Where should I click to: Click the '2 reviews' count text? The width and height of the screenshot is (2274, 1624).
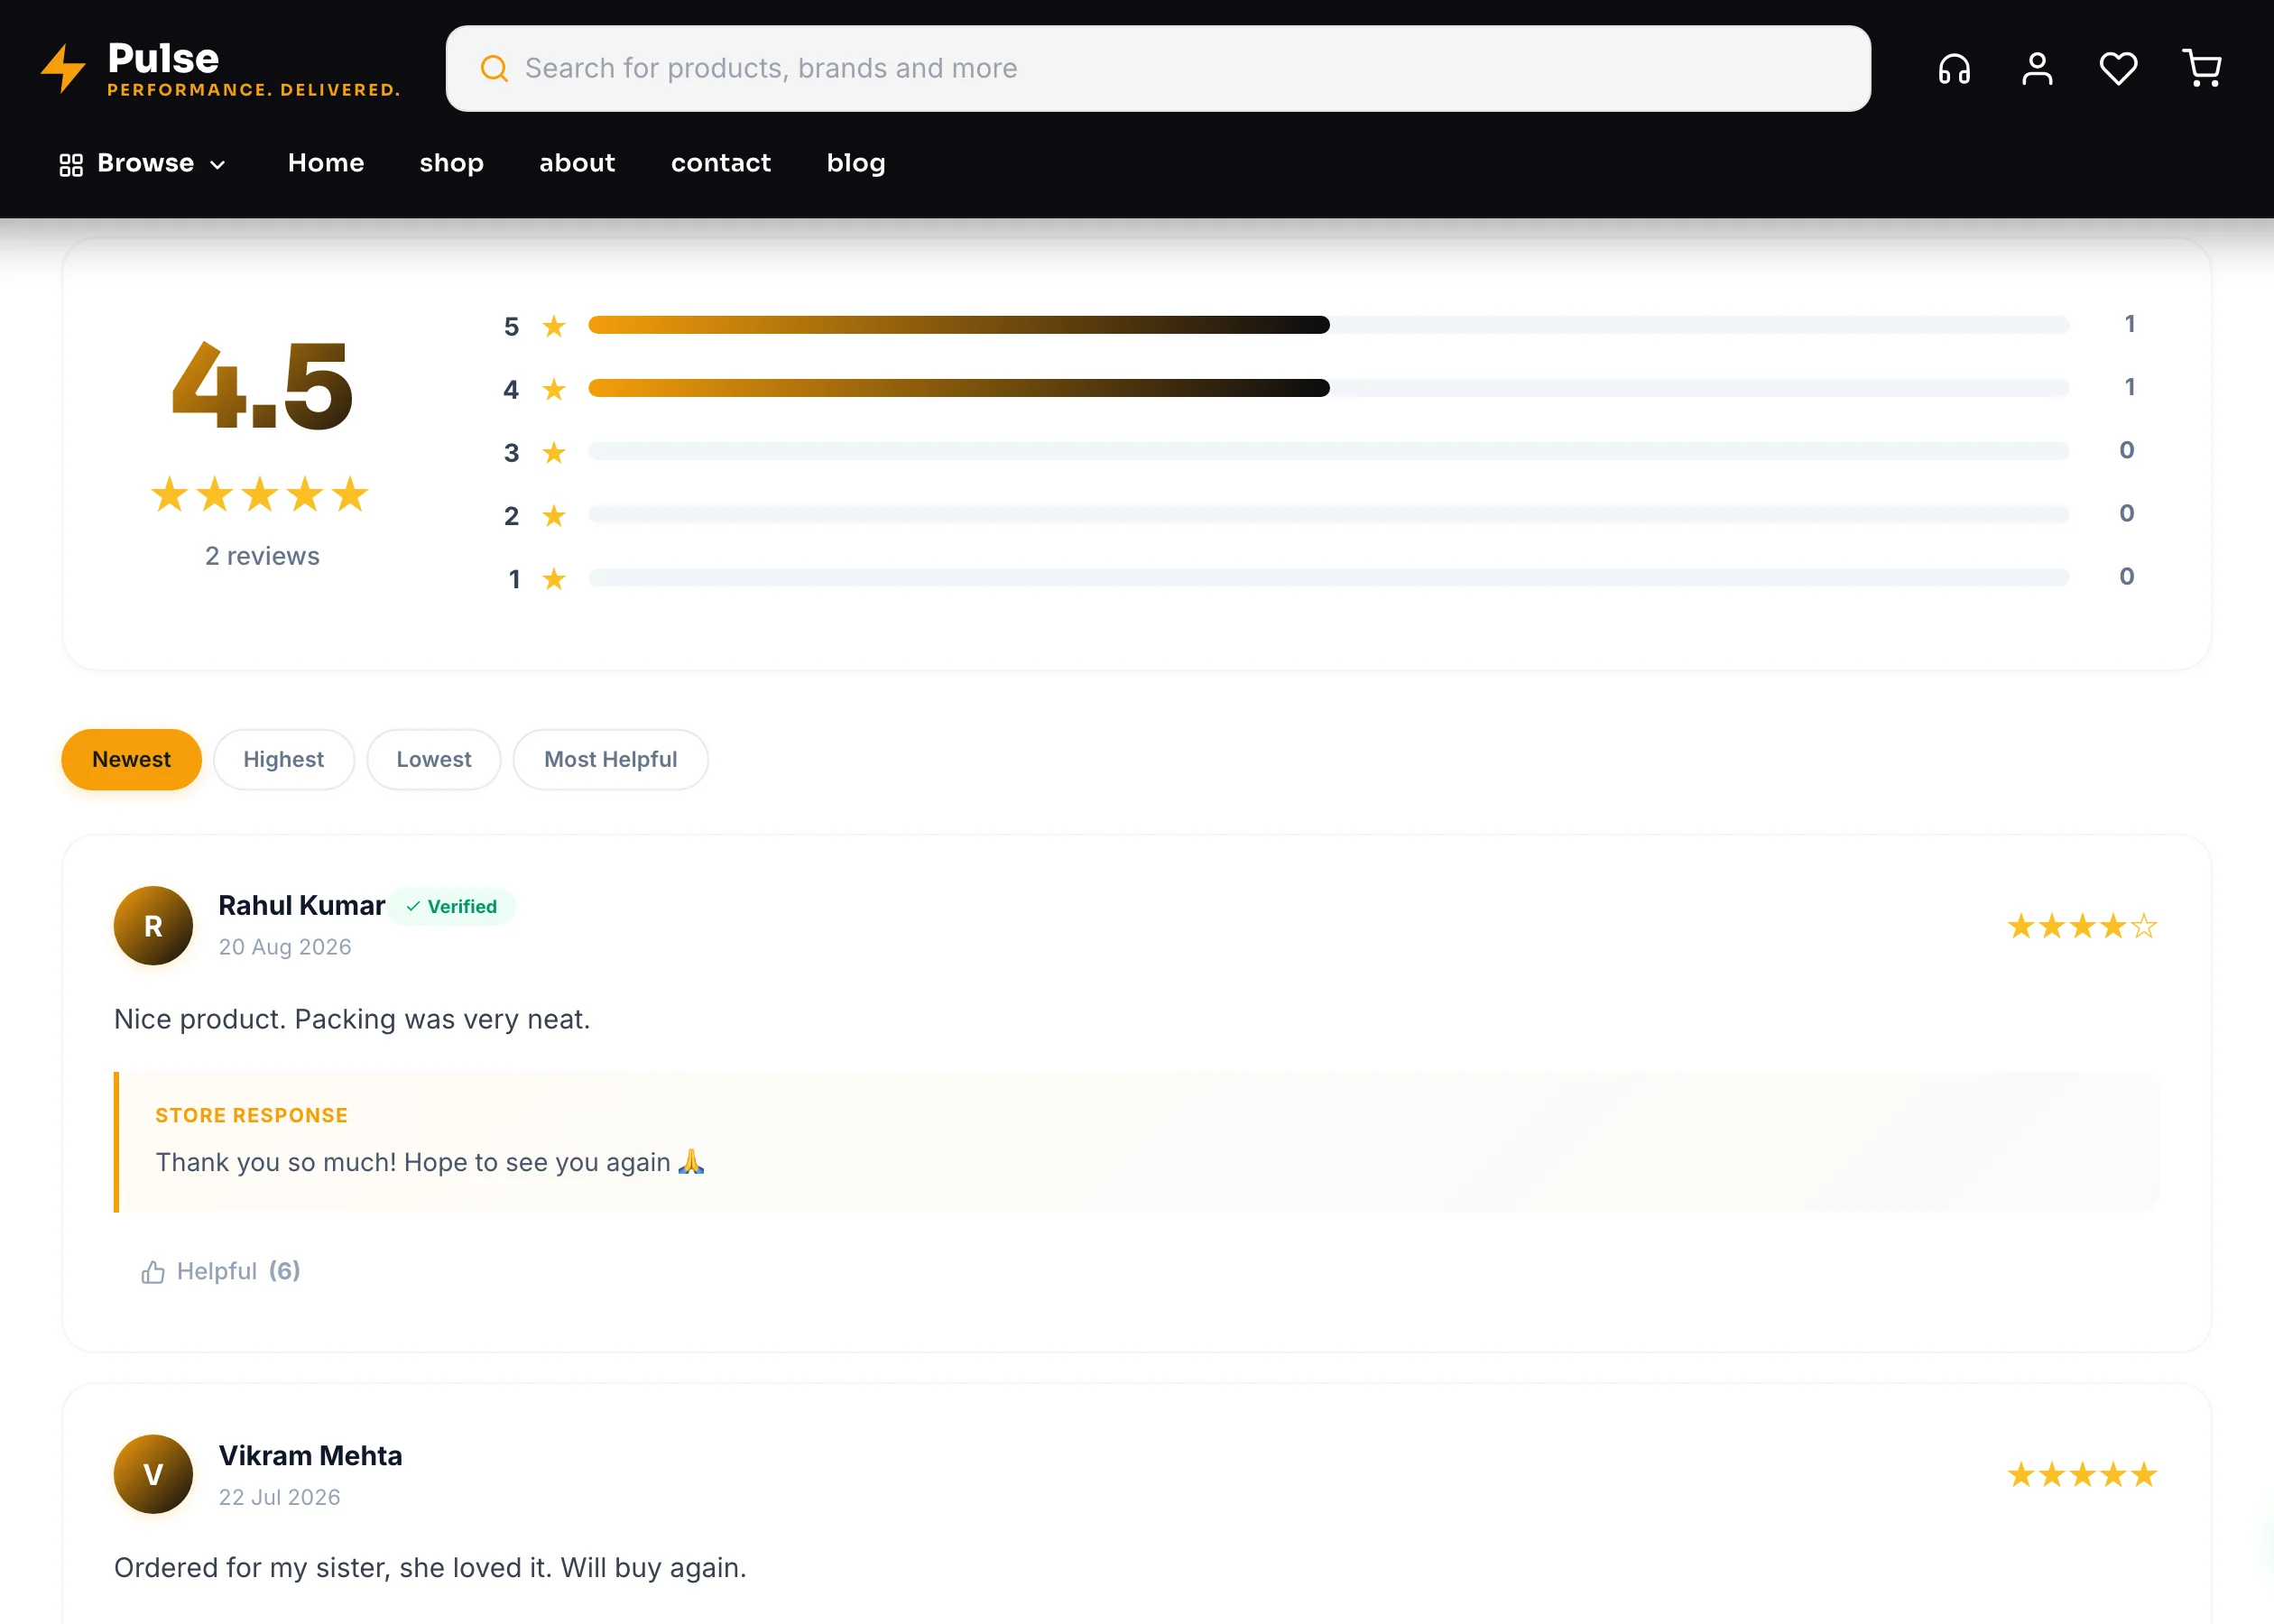point(262,556)
